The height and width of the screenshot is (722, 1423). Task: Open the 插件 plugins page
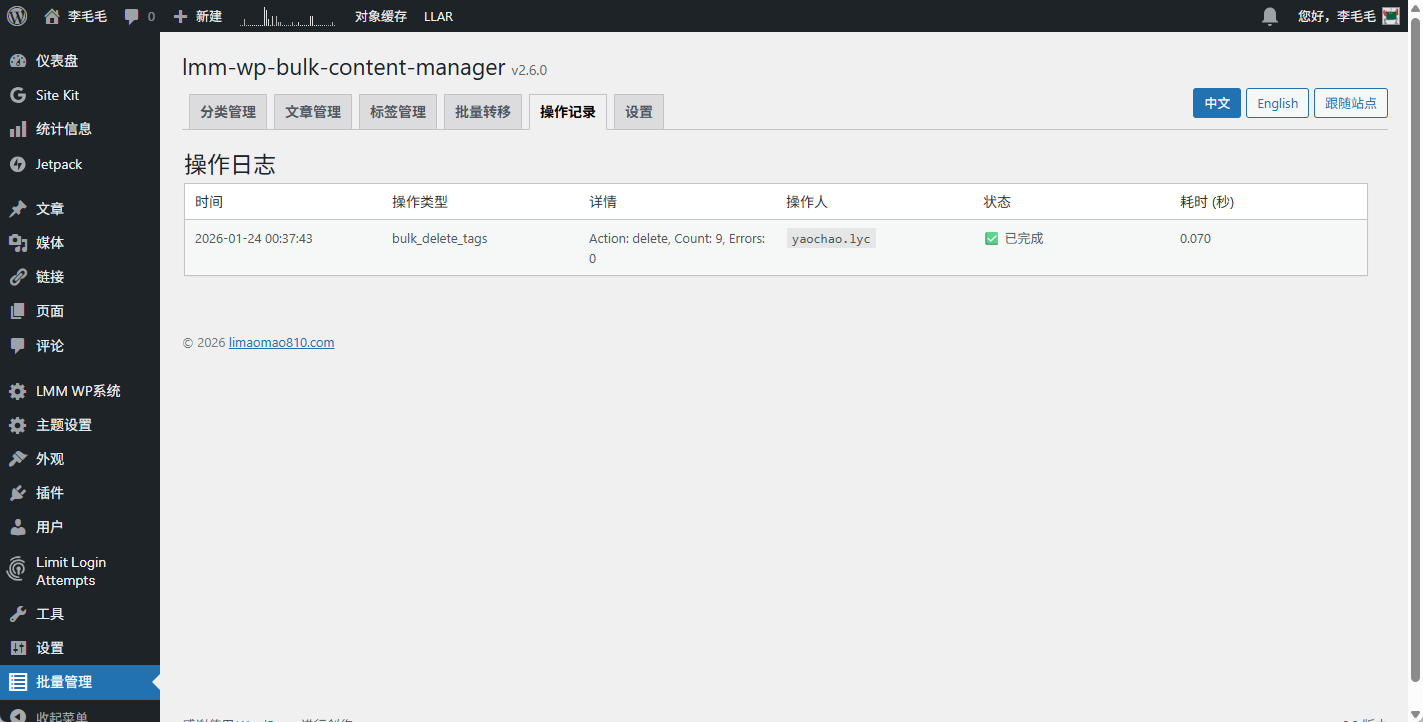pyautogui.click(x=50, y=493)
